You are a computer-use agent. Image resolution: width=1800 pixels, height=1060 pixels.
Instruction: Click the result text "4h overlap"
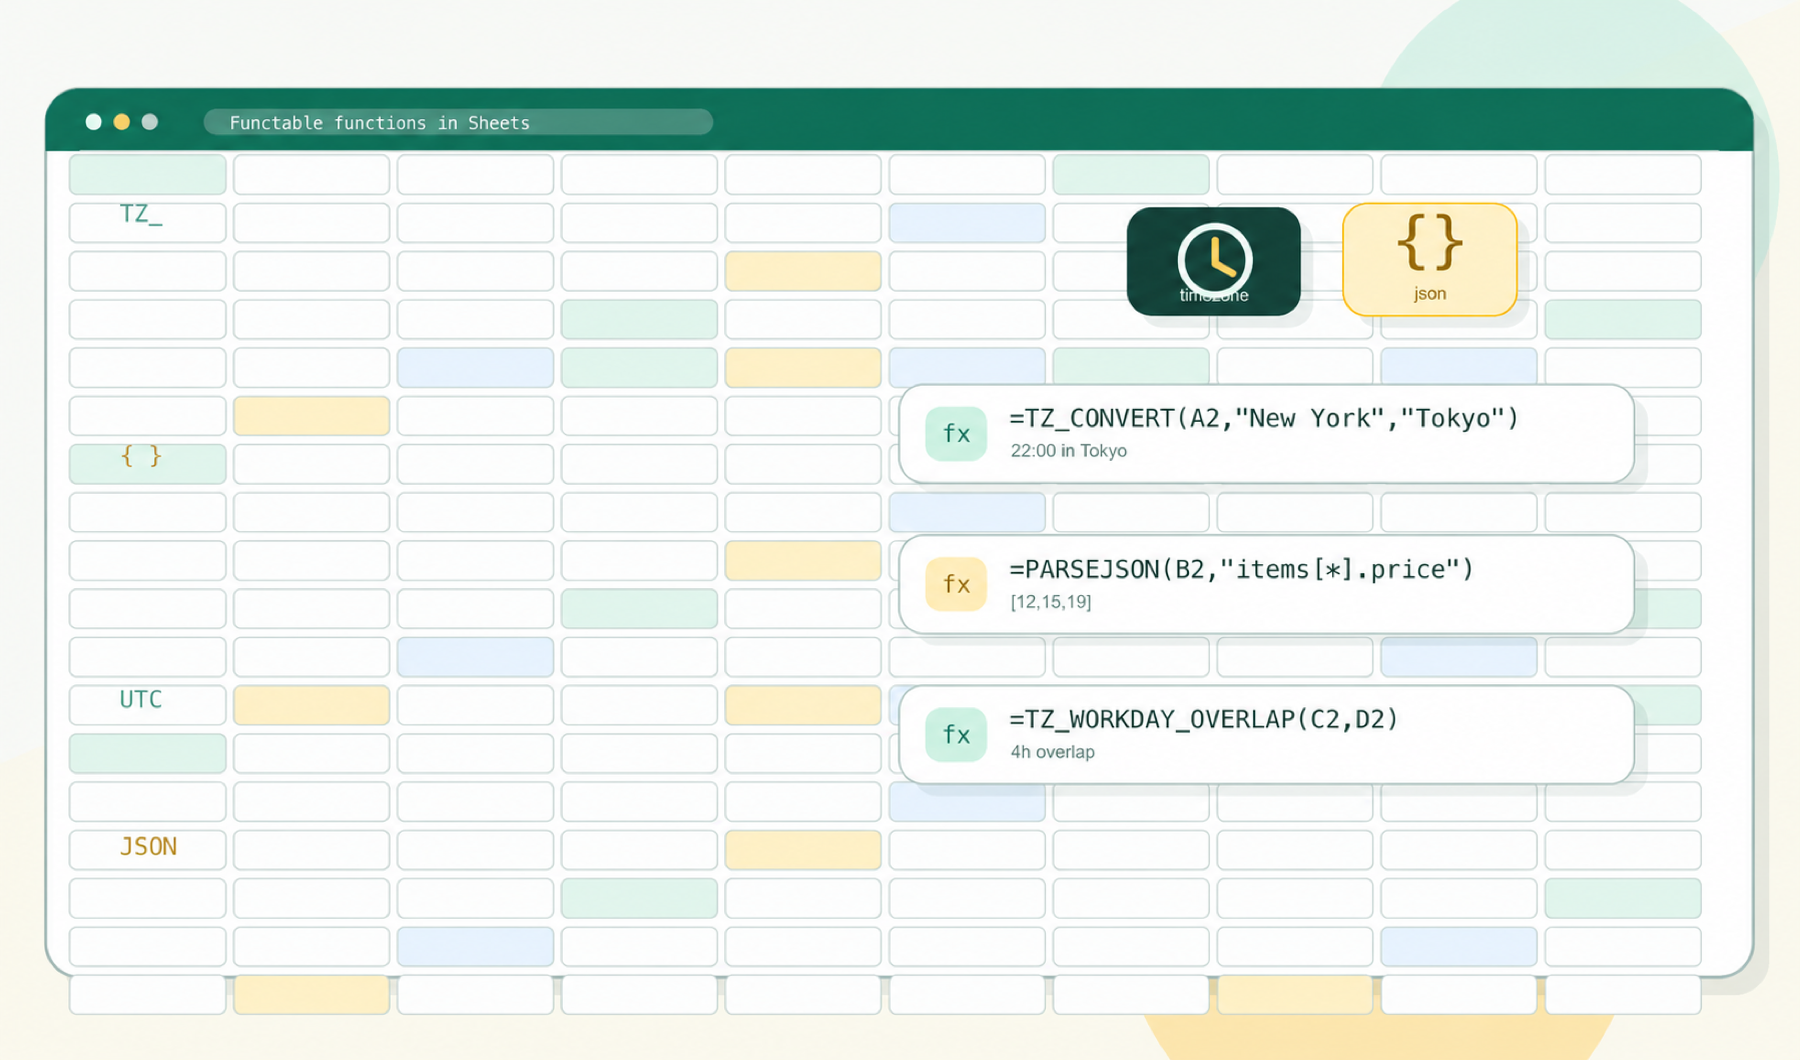[1052, 752]
